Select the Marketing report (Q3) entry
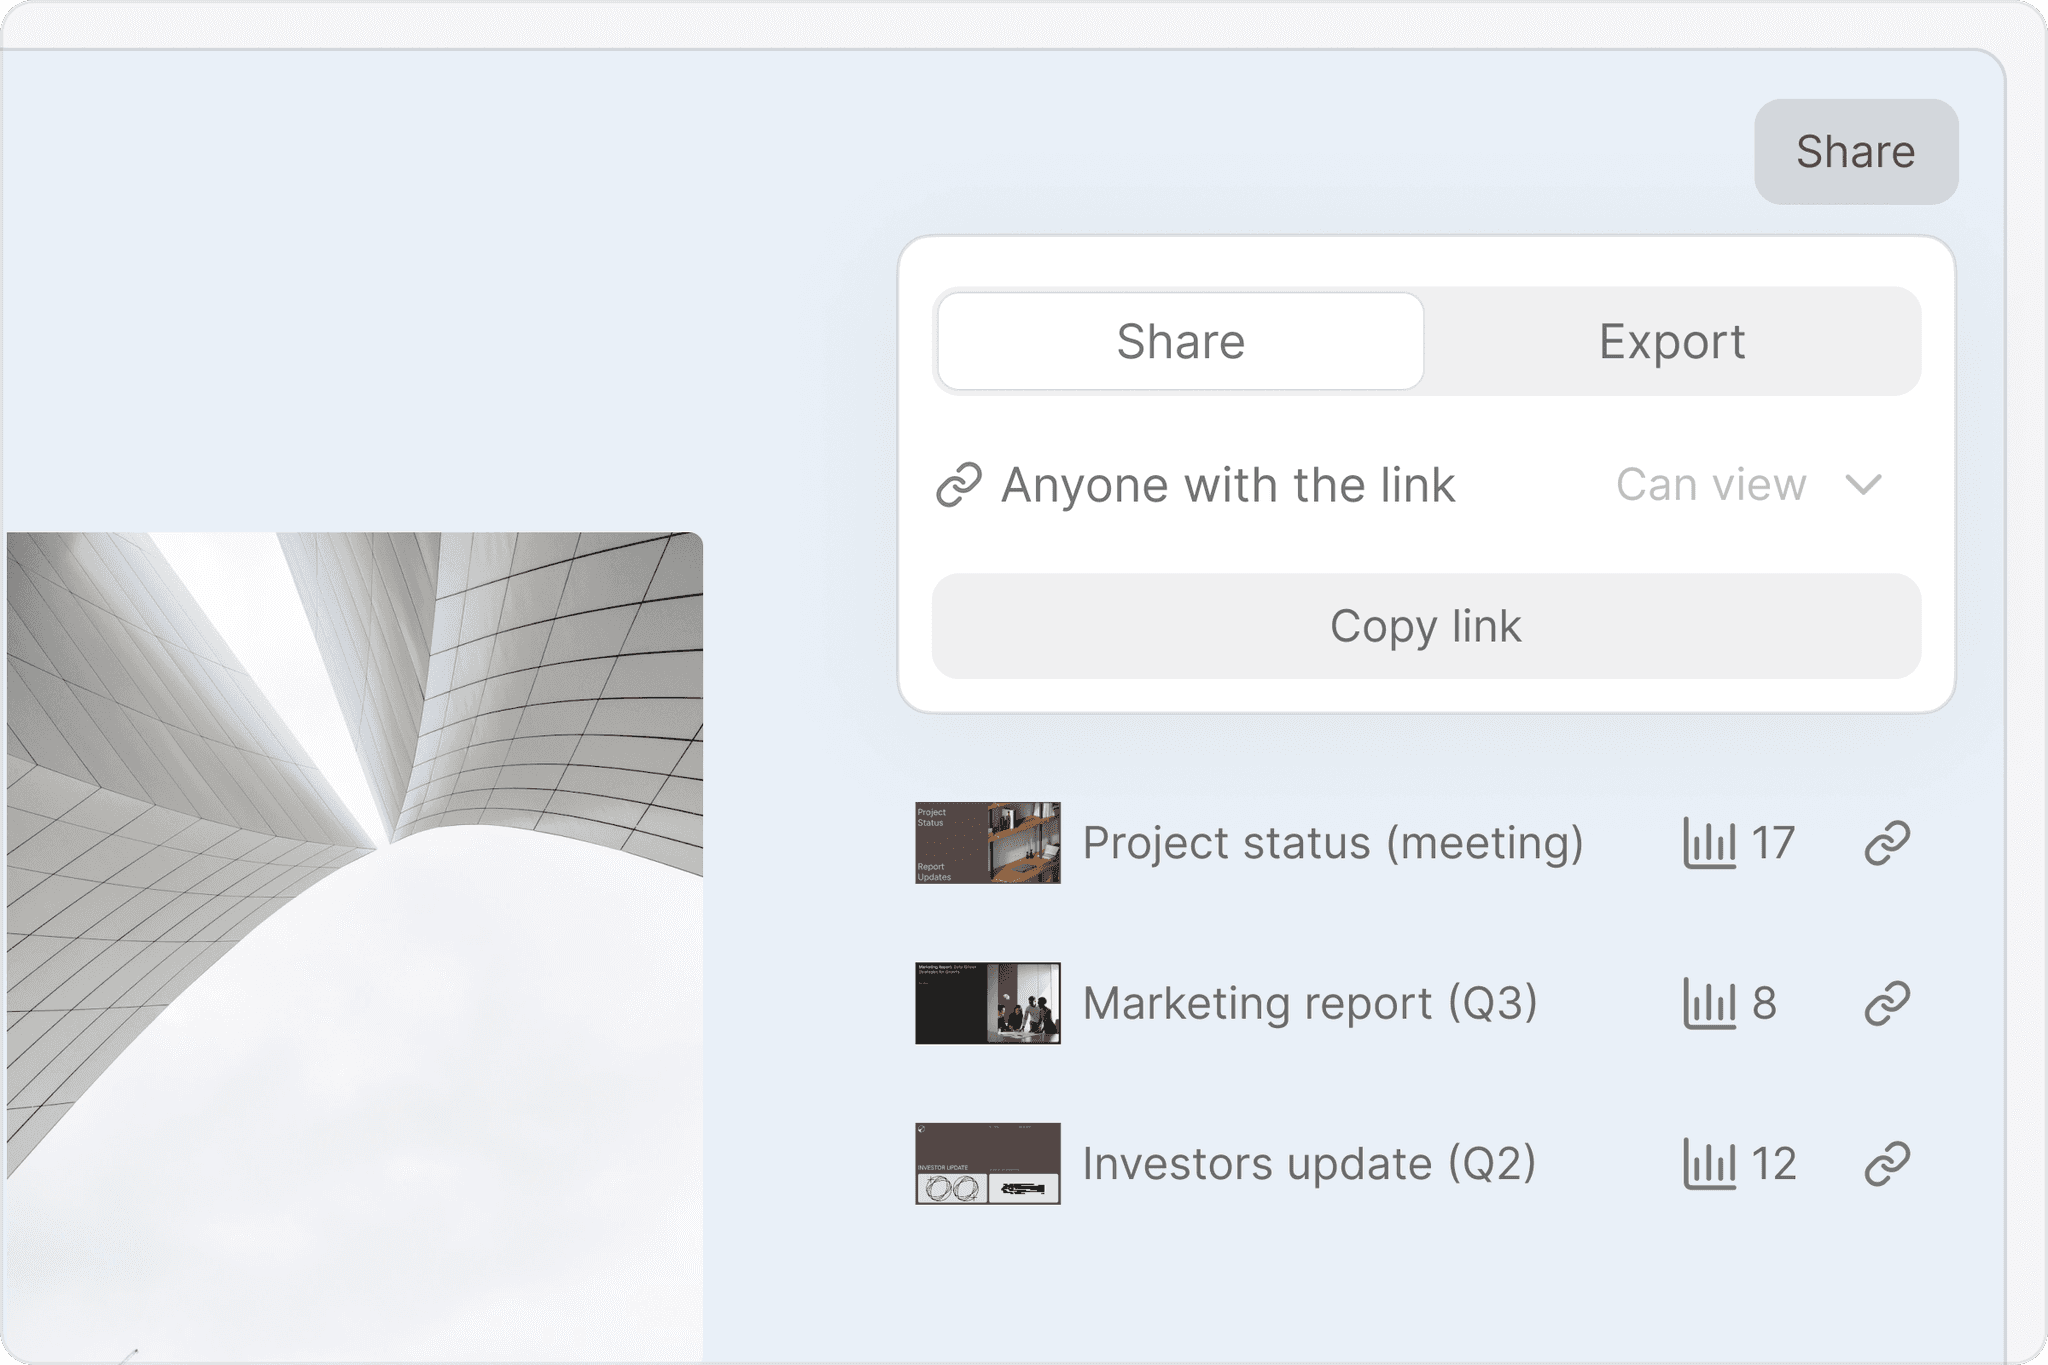This screenshot has height=1365, width=2048. coord(1311,1003)
